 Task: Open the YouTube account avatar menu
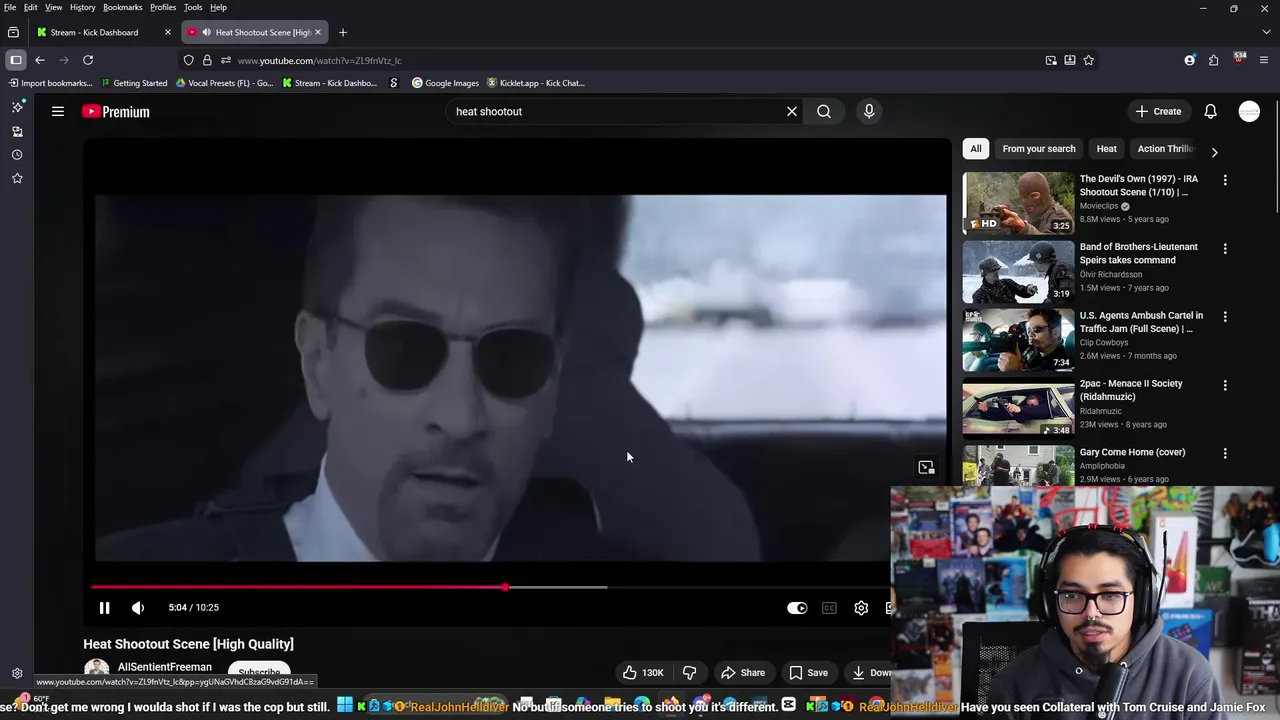(x=1249, y=111)
